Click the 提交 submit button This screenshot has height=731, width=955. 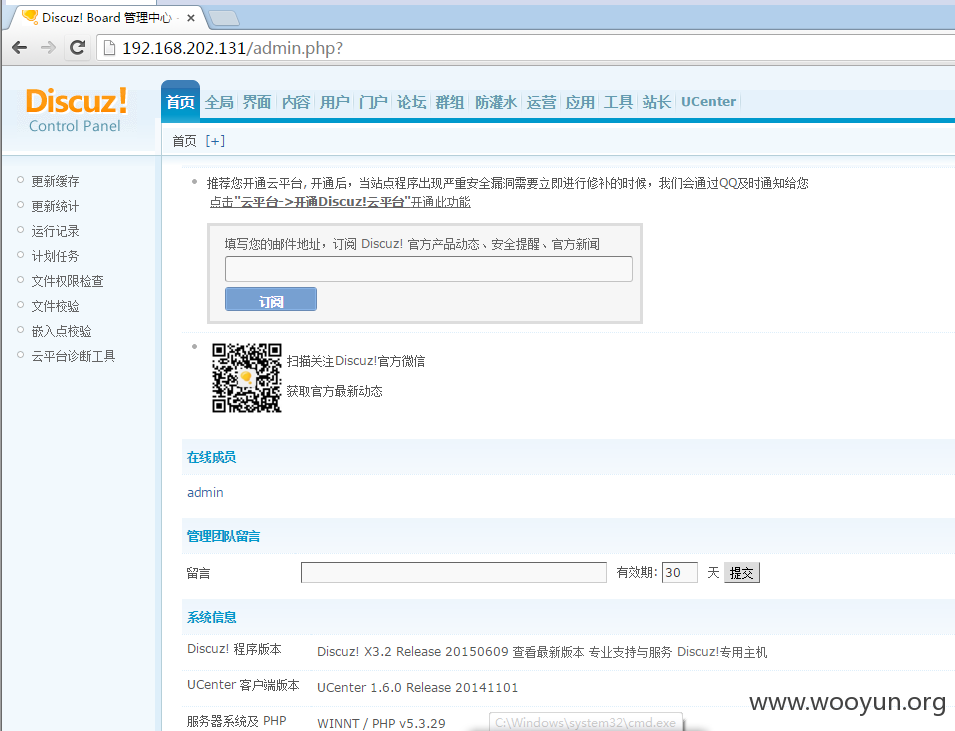click(x=742, y=573)
